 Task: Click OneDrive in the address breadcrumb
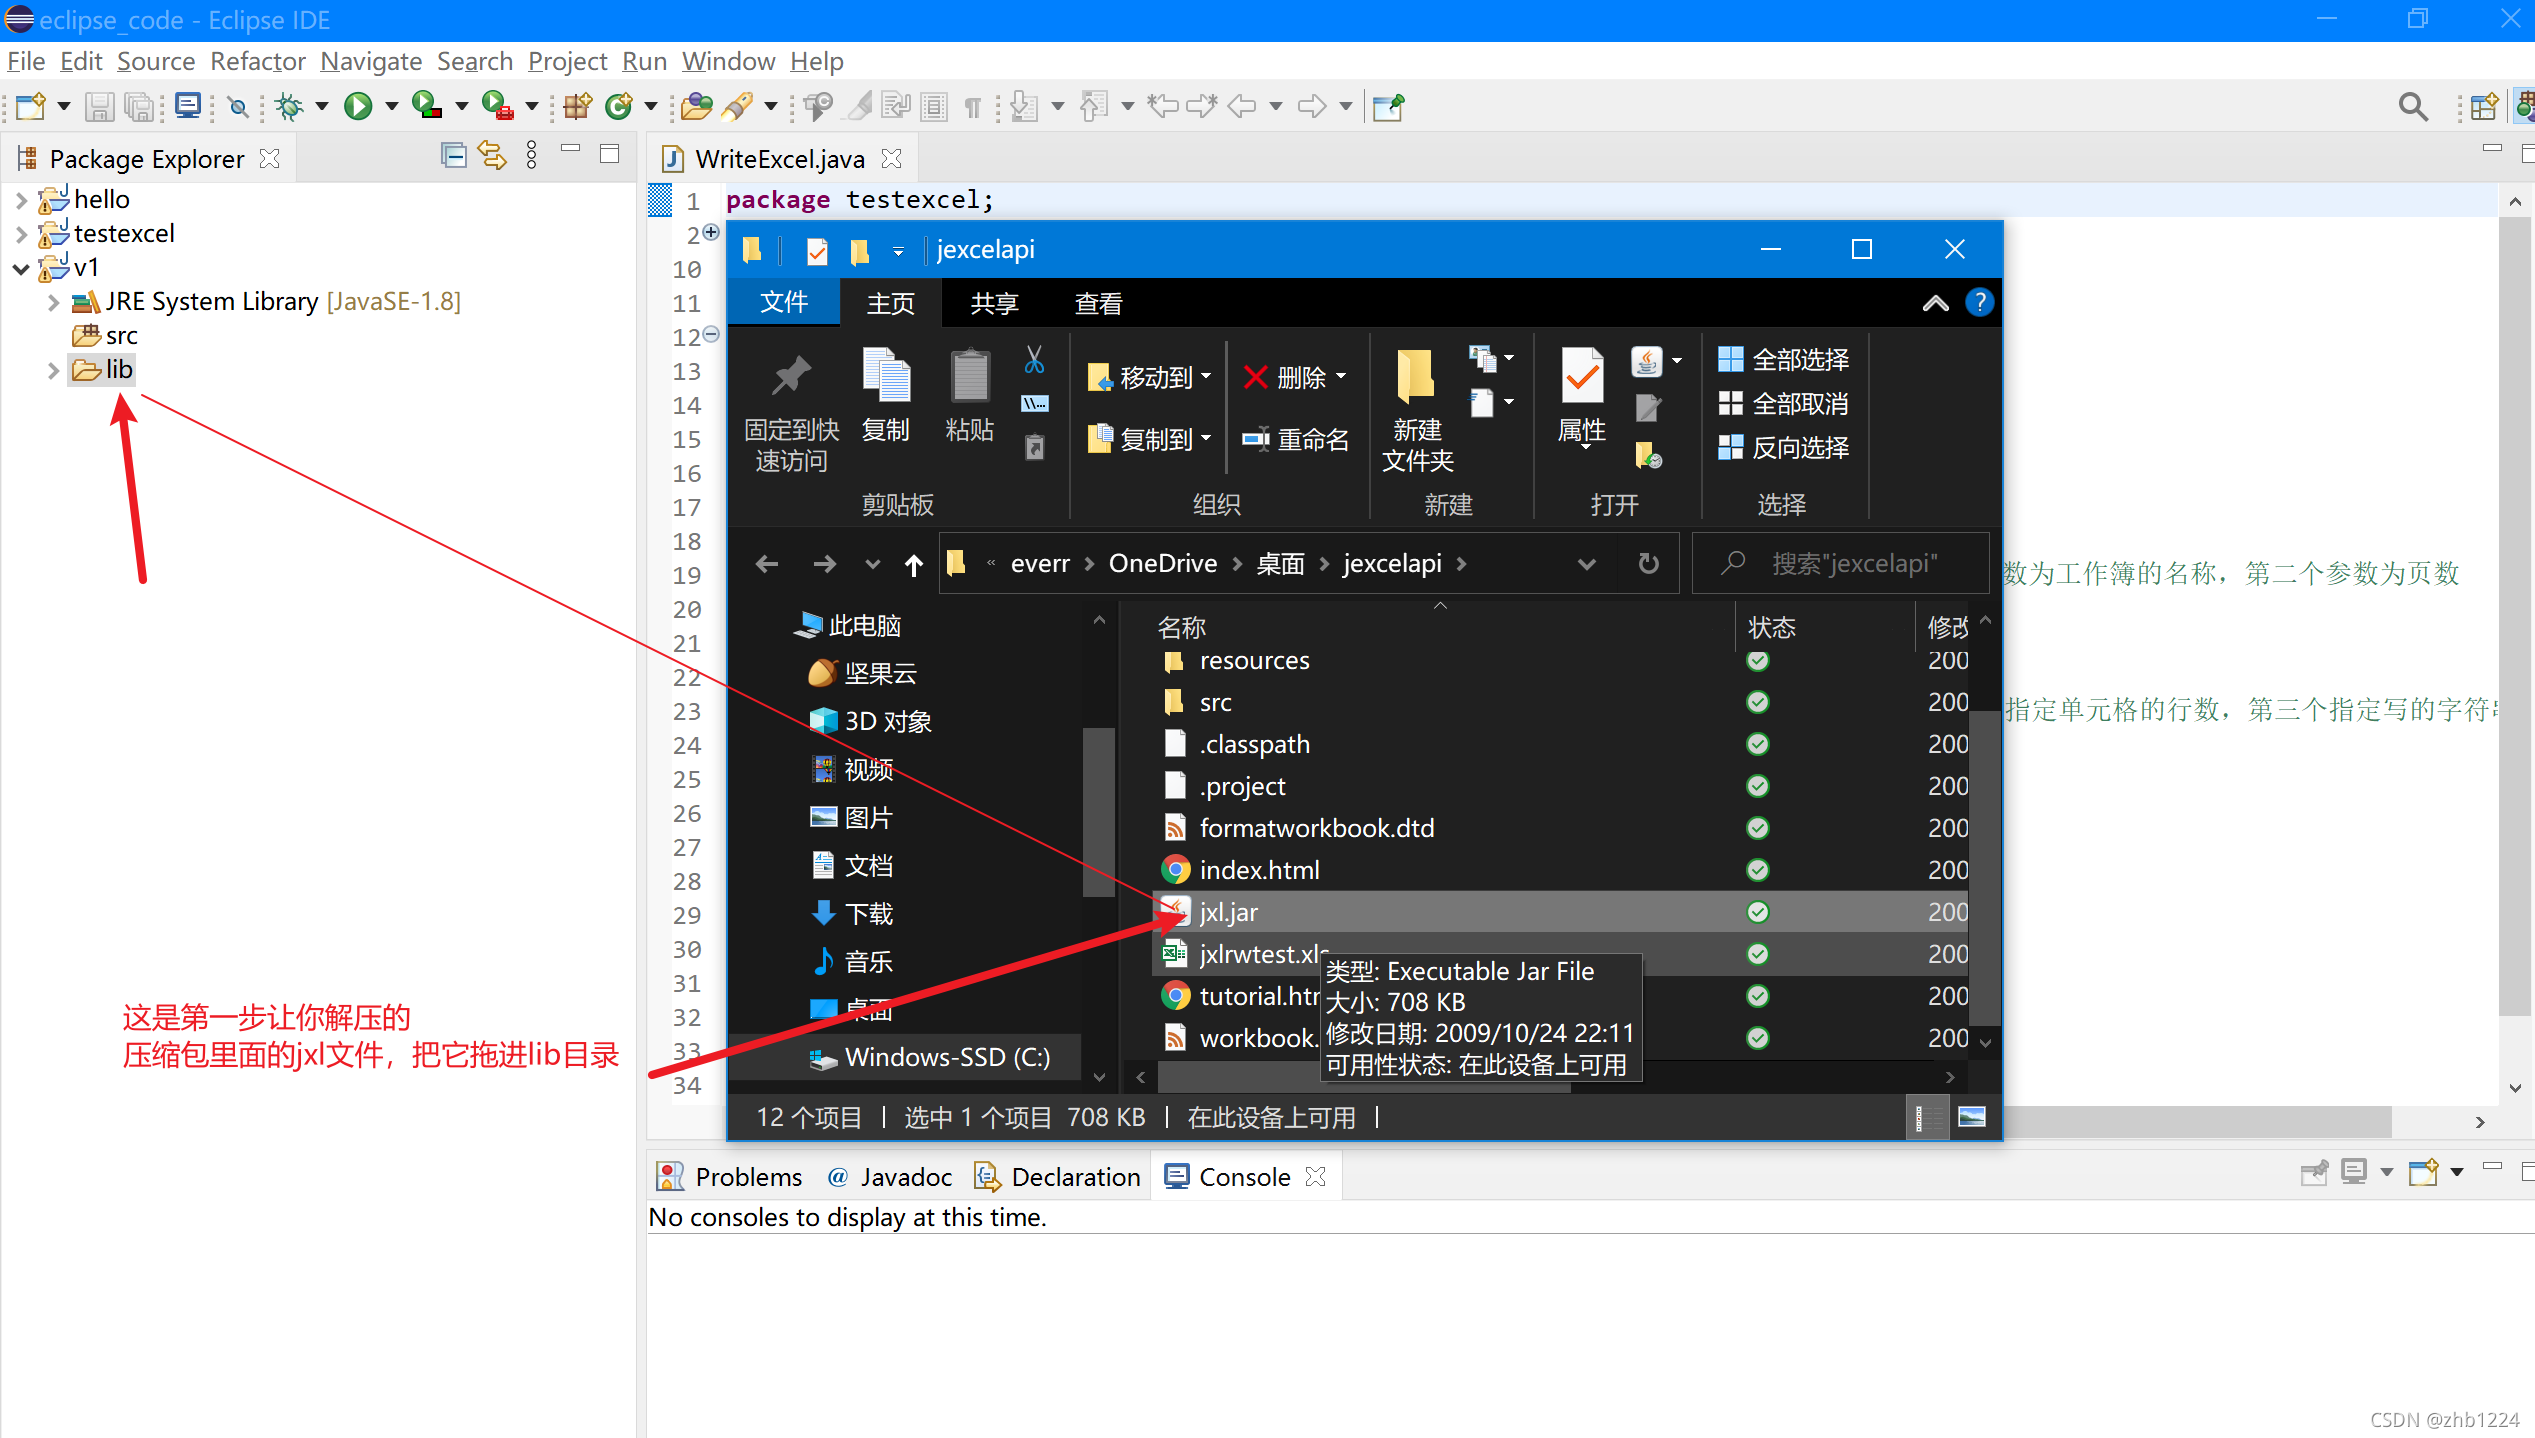[1162, 564]
